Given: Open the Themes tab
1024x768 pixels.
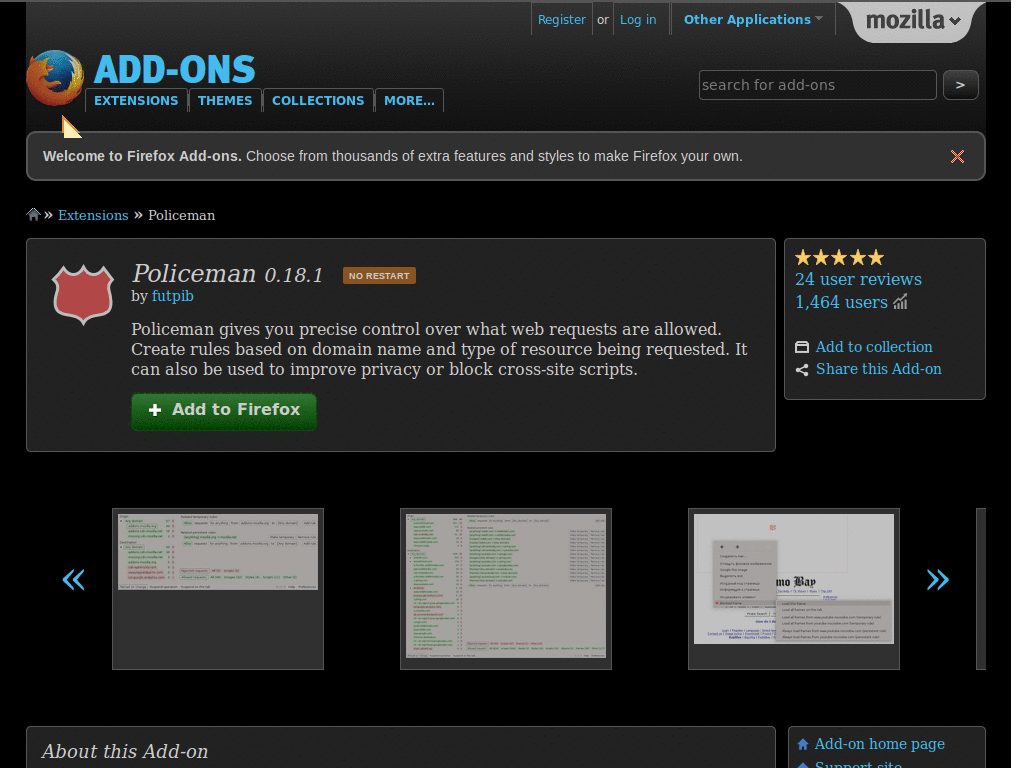Looking at the screenshot, I should click(x=225, y=101).
